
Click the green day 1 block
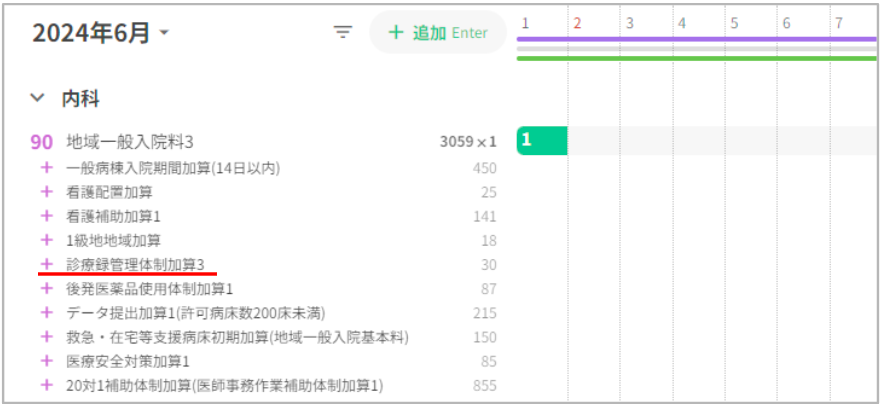click(x=541, y=141)
